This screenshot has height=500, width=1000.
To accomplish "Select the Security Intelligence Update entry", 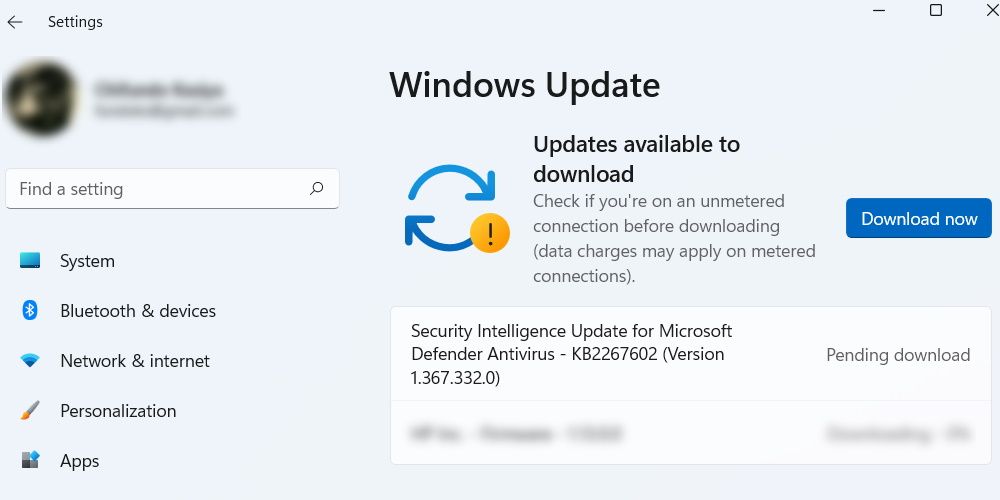I will pyautogui.click(x=571, y=354).
